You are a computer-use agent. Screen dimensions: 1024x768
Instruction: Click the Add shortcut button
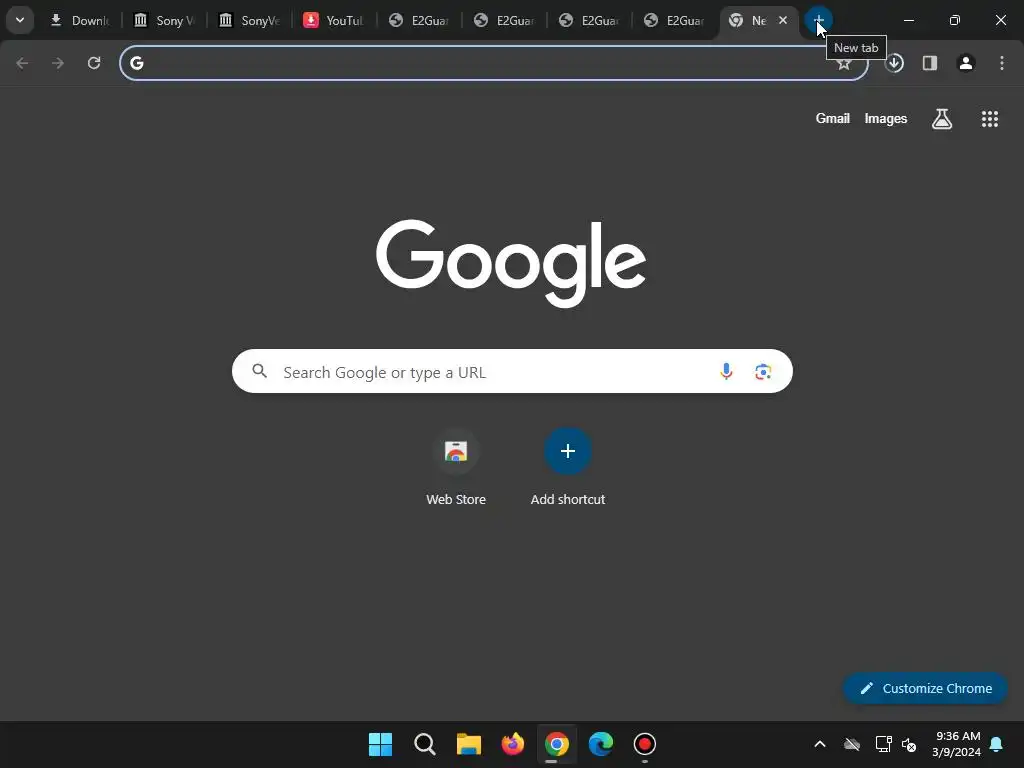point(568,468)
